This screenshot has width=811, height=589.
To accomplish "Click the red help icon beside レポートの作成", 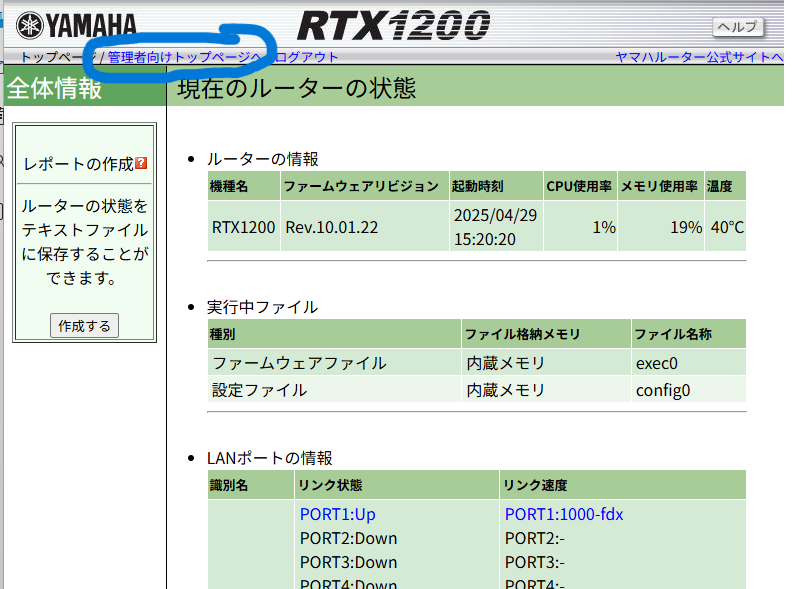I will [x=141, y=163].
